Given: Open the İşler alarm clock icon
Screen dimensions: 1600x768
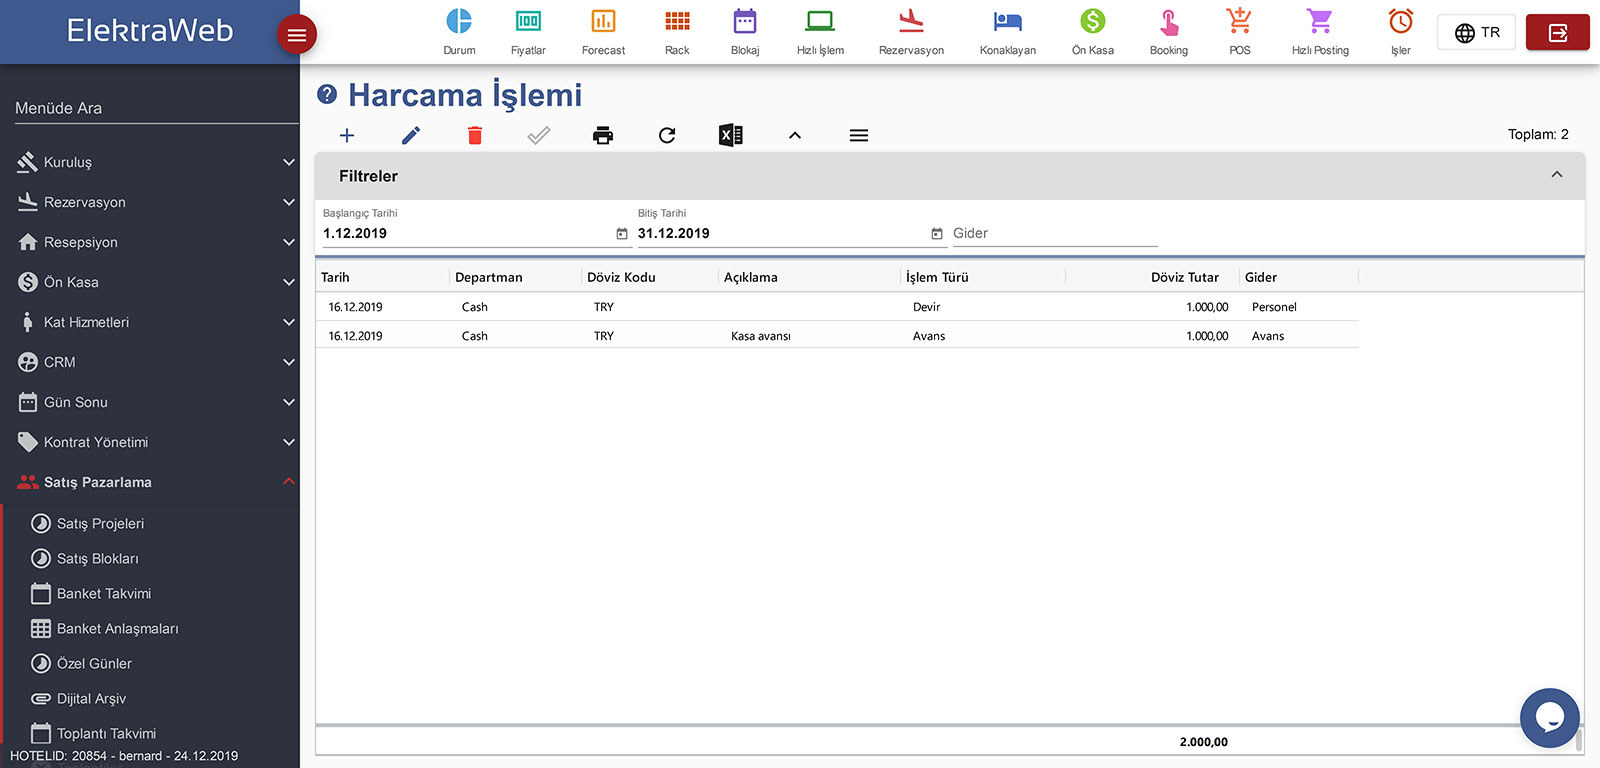Looking at the screenshot, I should click(x=1401, y=21).
